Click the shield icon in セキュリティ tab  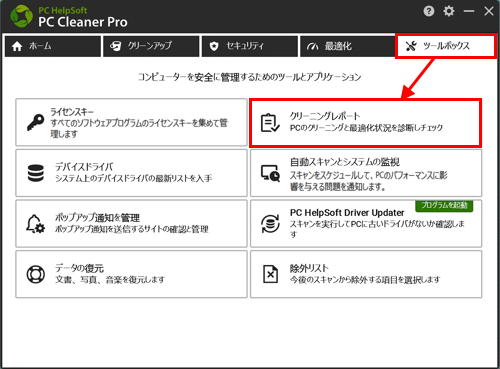point(214,46)
